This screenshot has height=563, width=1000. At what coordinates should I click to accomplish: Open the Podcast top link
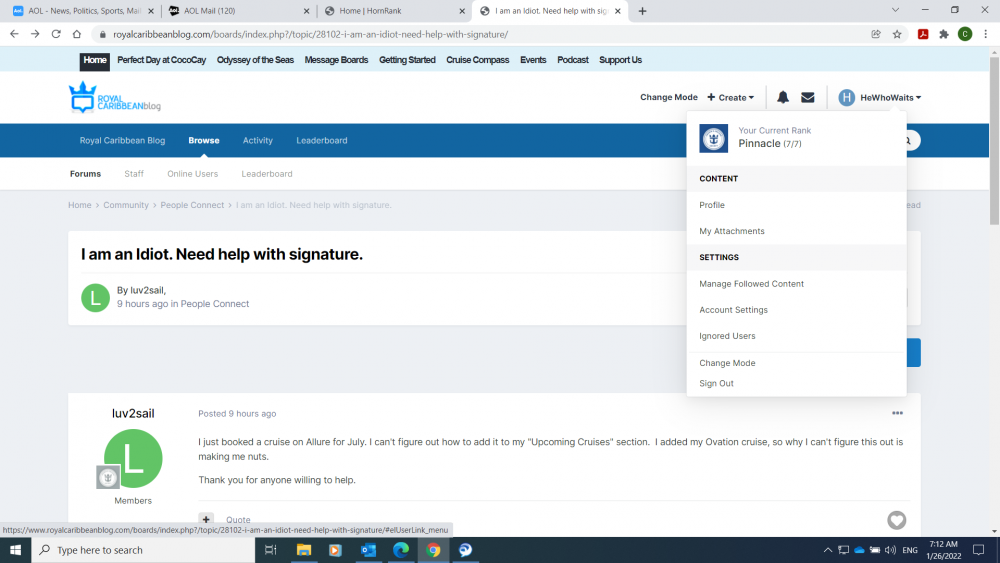(573, 60)
